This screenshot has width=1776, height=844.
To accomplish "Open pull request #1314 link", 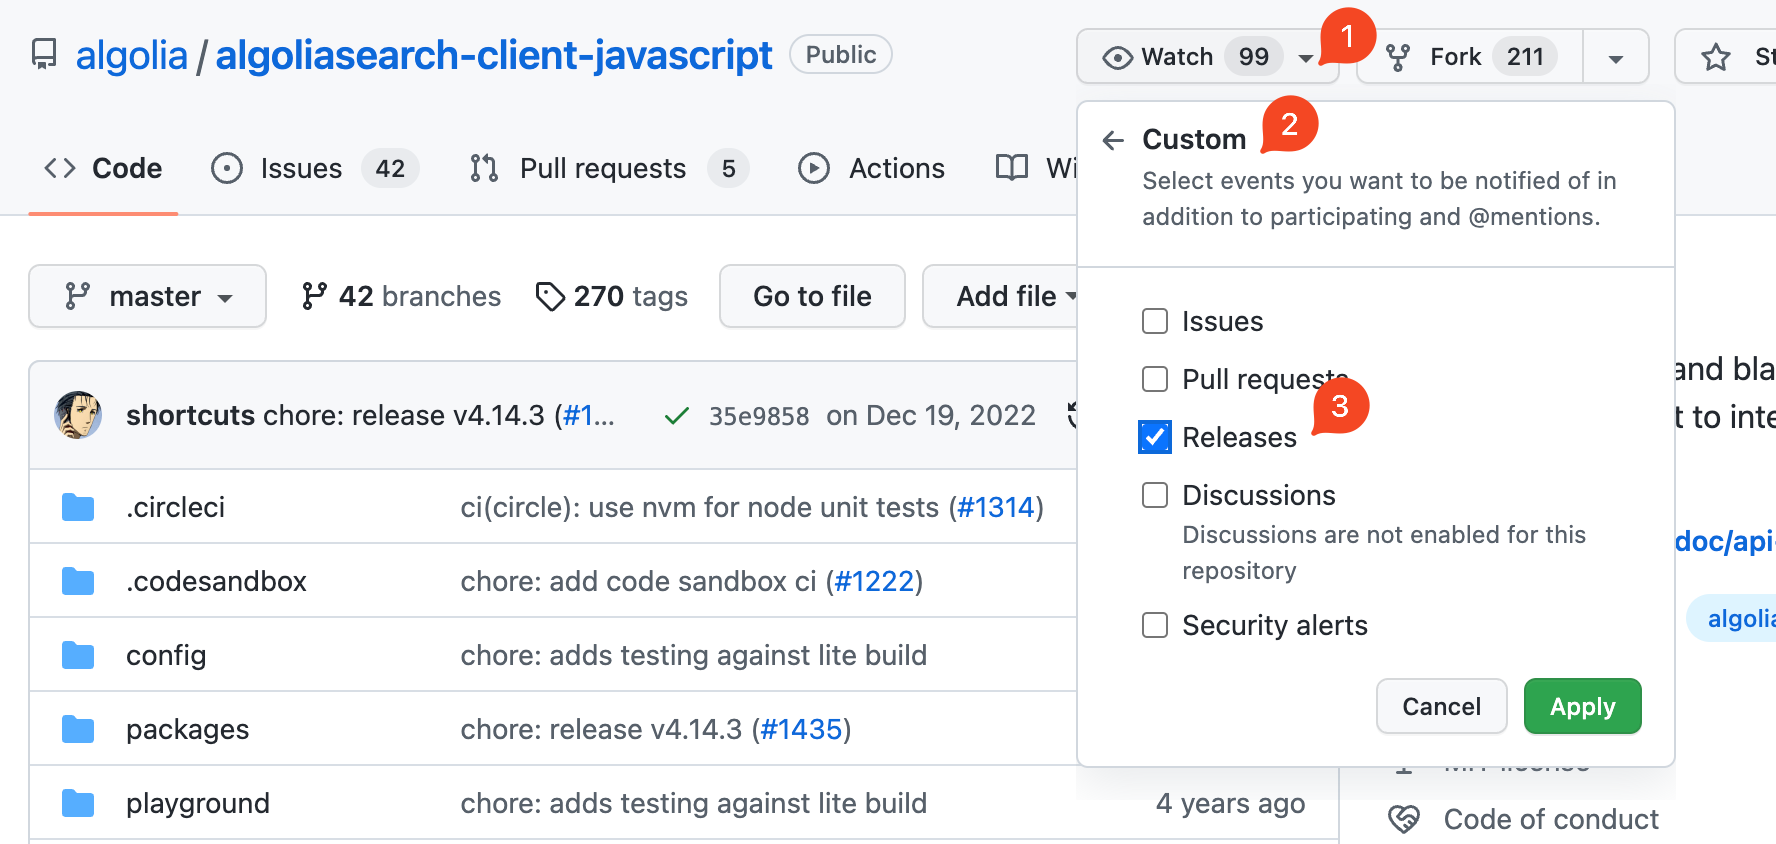I will pyautogui.click(x=995, y=507).
